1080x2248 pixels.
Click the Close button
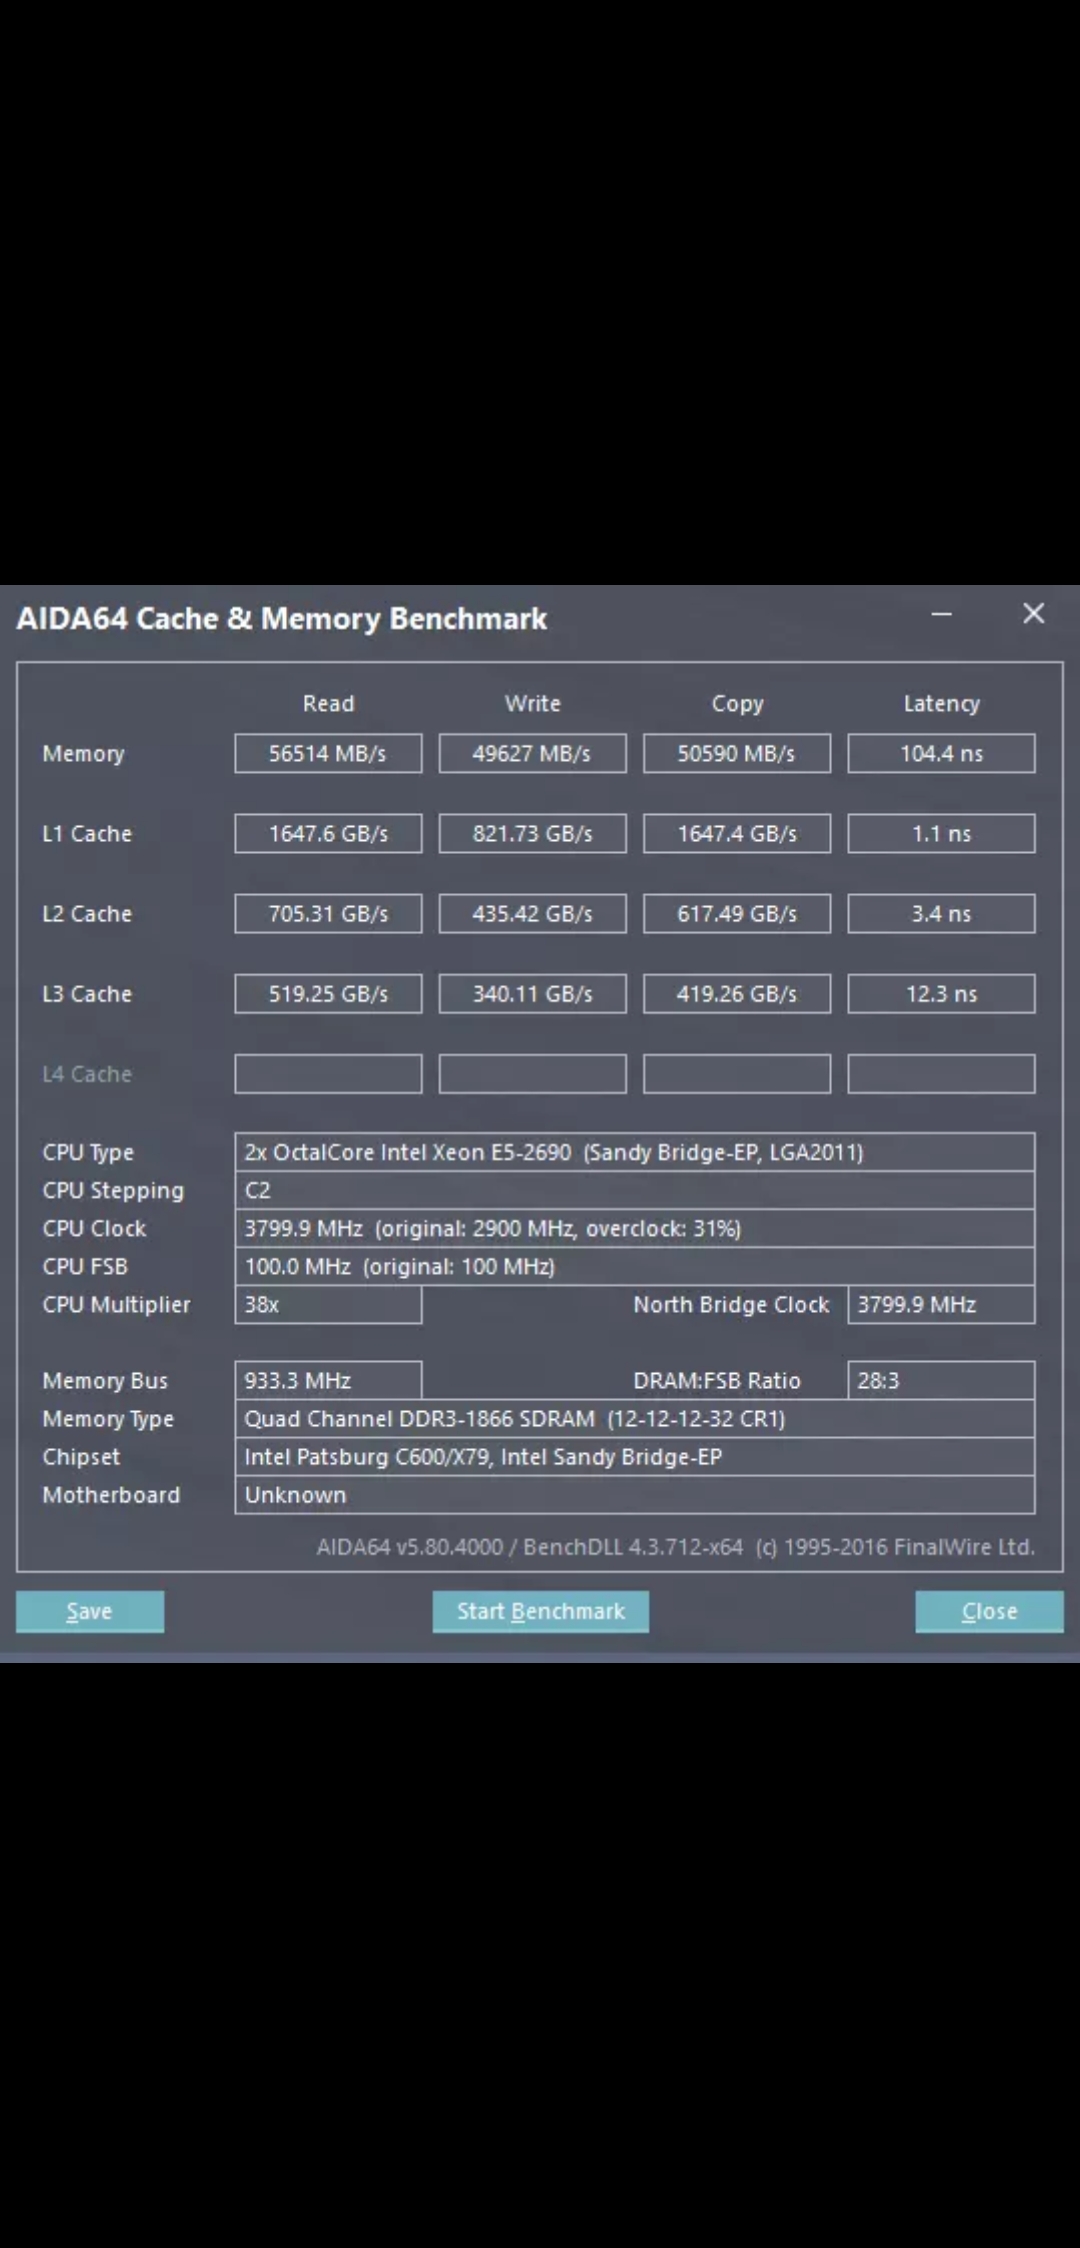coord(989,1611)
